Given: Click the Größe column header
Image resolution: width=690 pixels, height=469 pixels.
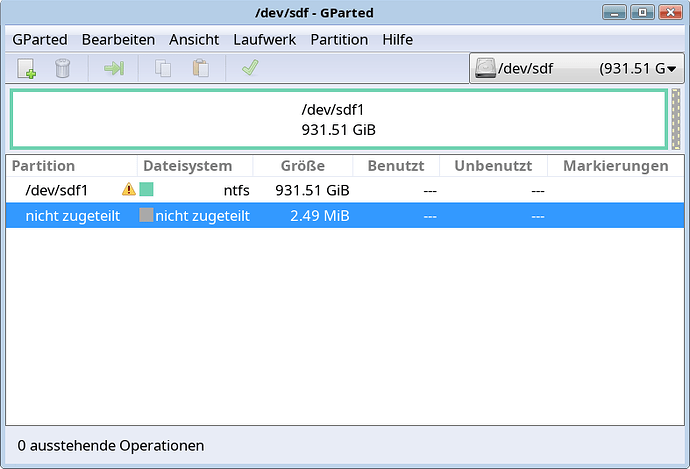Looking at the screenshot, I should (x=303, y=166).
